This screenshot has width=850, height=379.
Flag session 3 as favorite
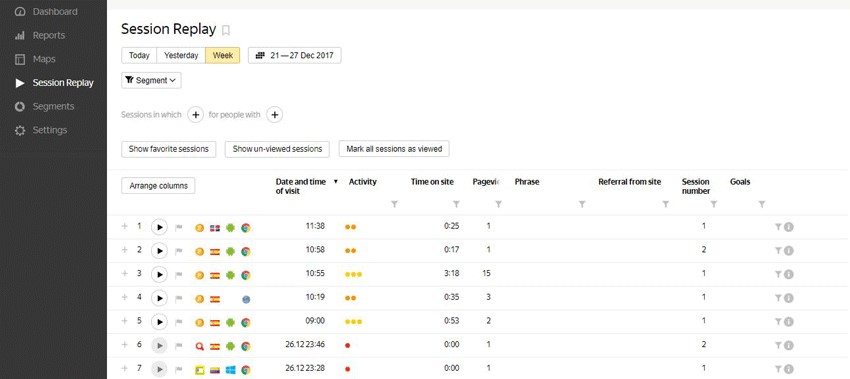point(179,275)
